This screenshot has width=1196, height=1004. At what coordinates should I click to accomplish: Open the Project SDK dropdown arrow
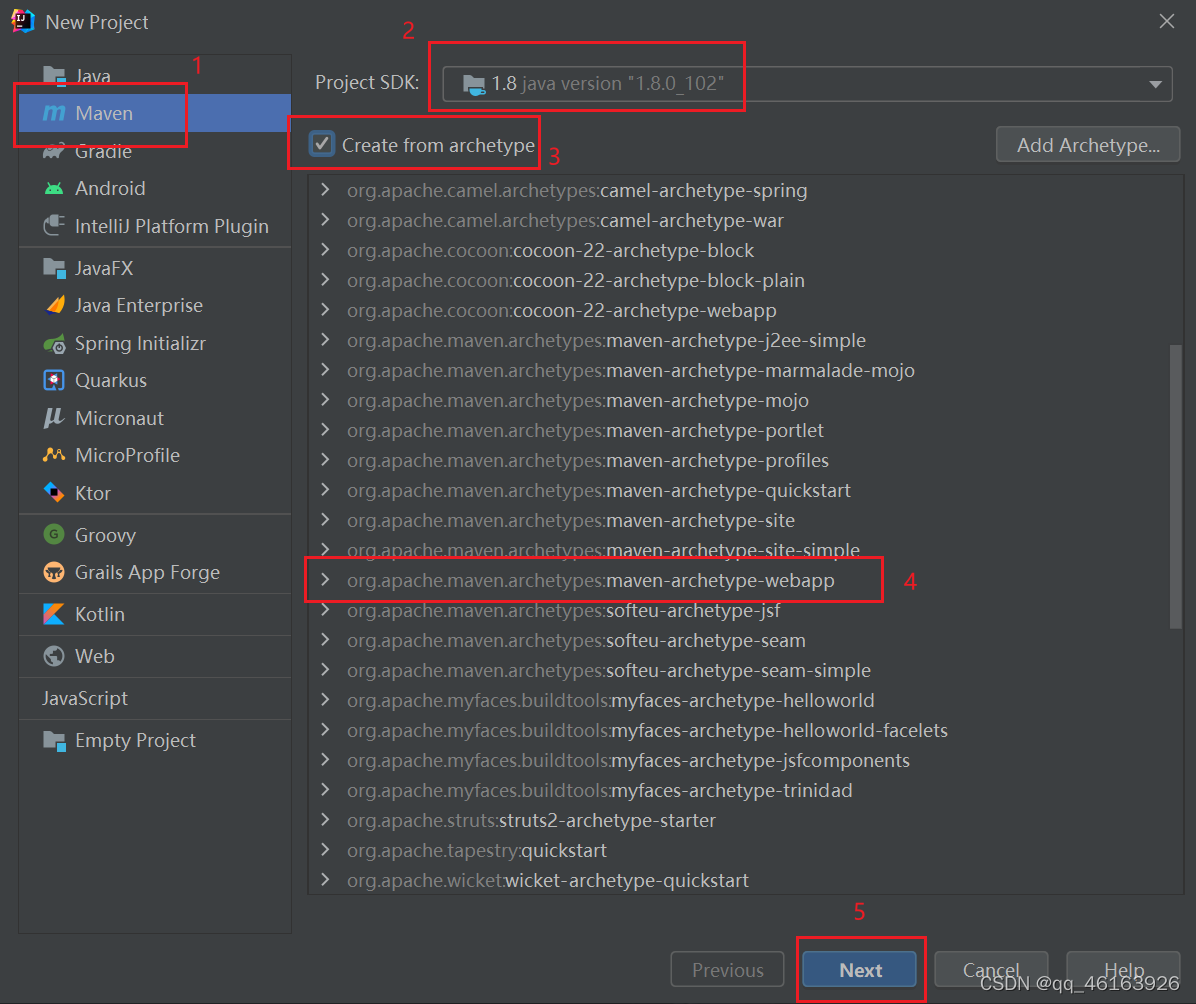(x=1155, y=84)
